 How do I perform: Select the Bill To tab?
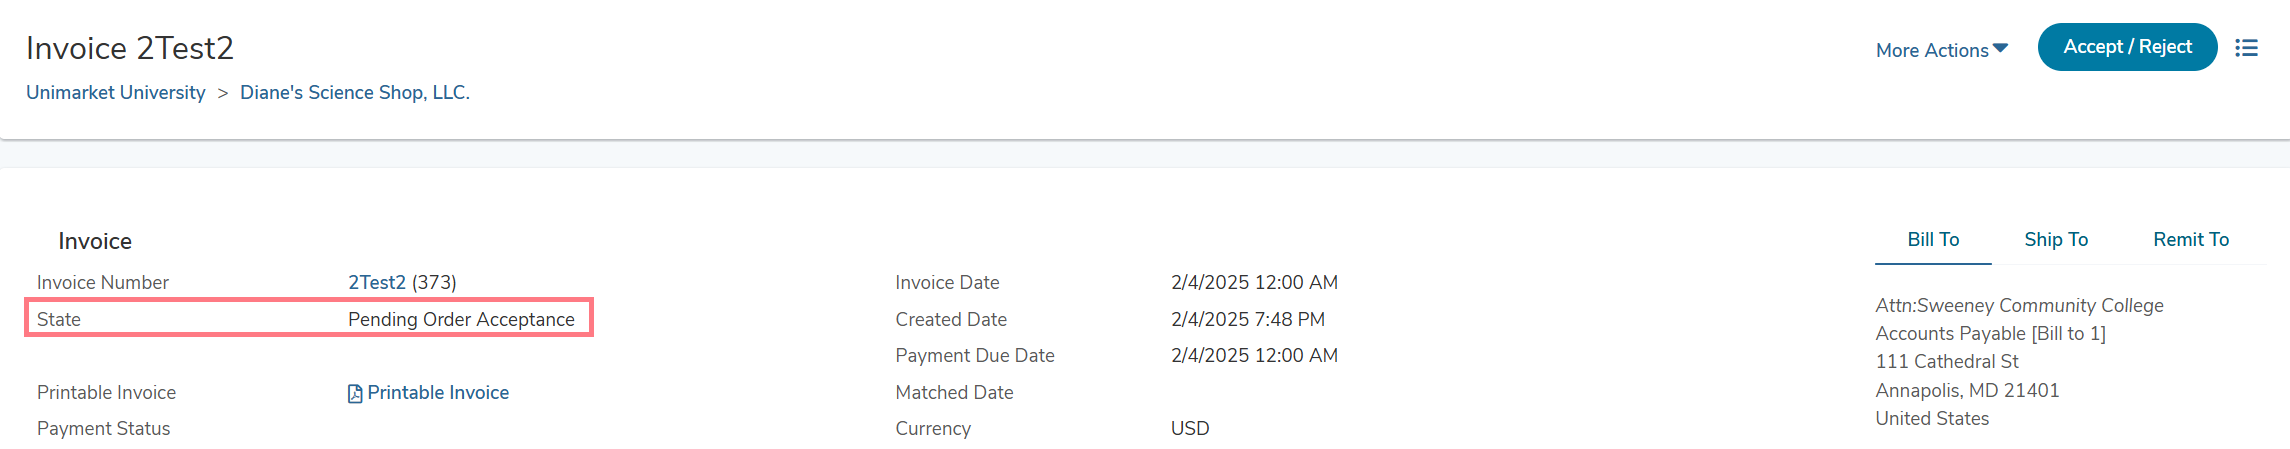point(1933,240)
